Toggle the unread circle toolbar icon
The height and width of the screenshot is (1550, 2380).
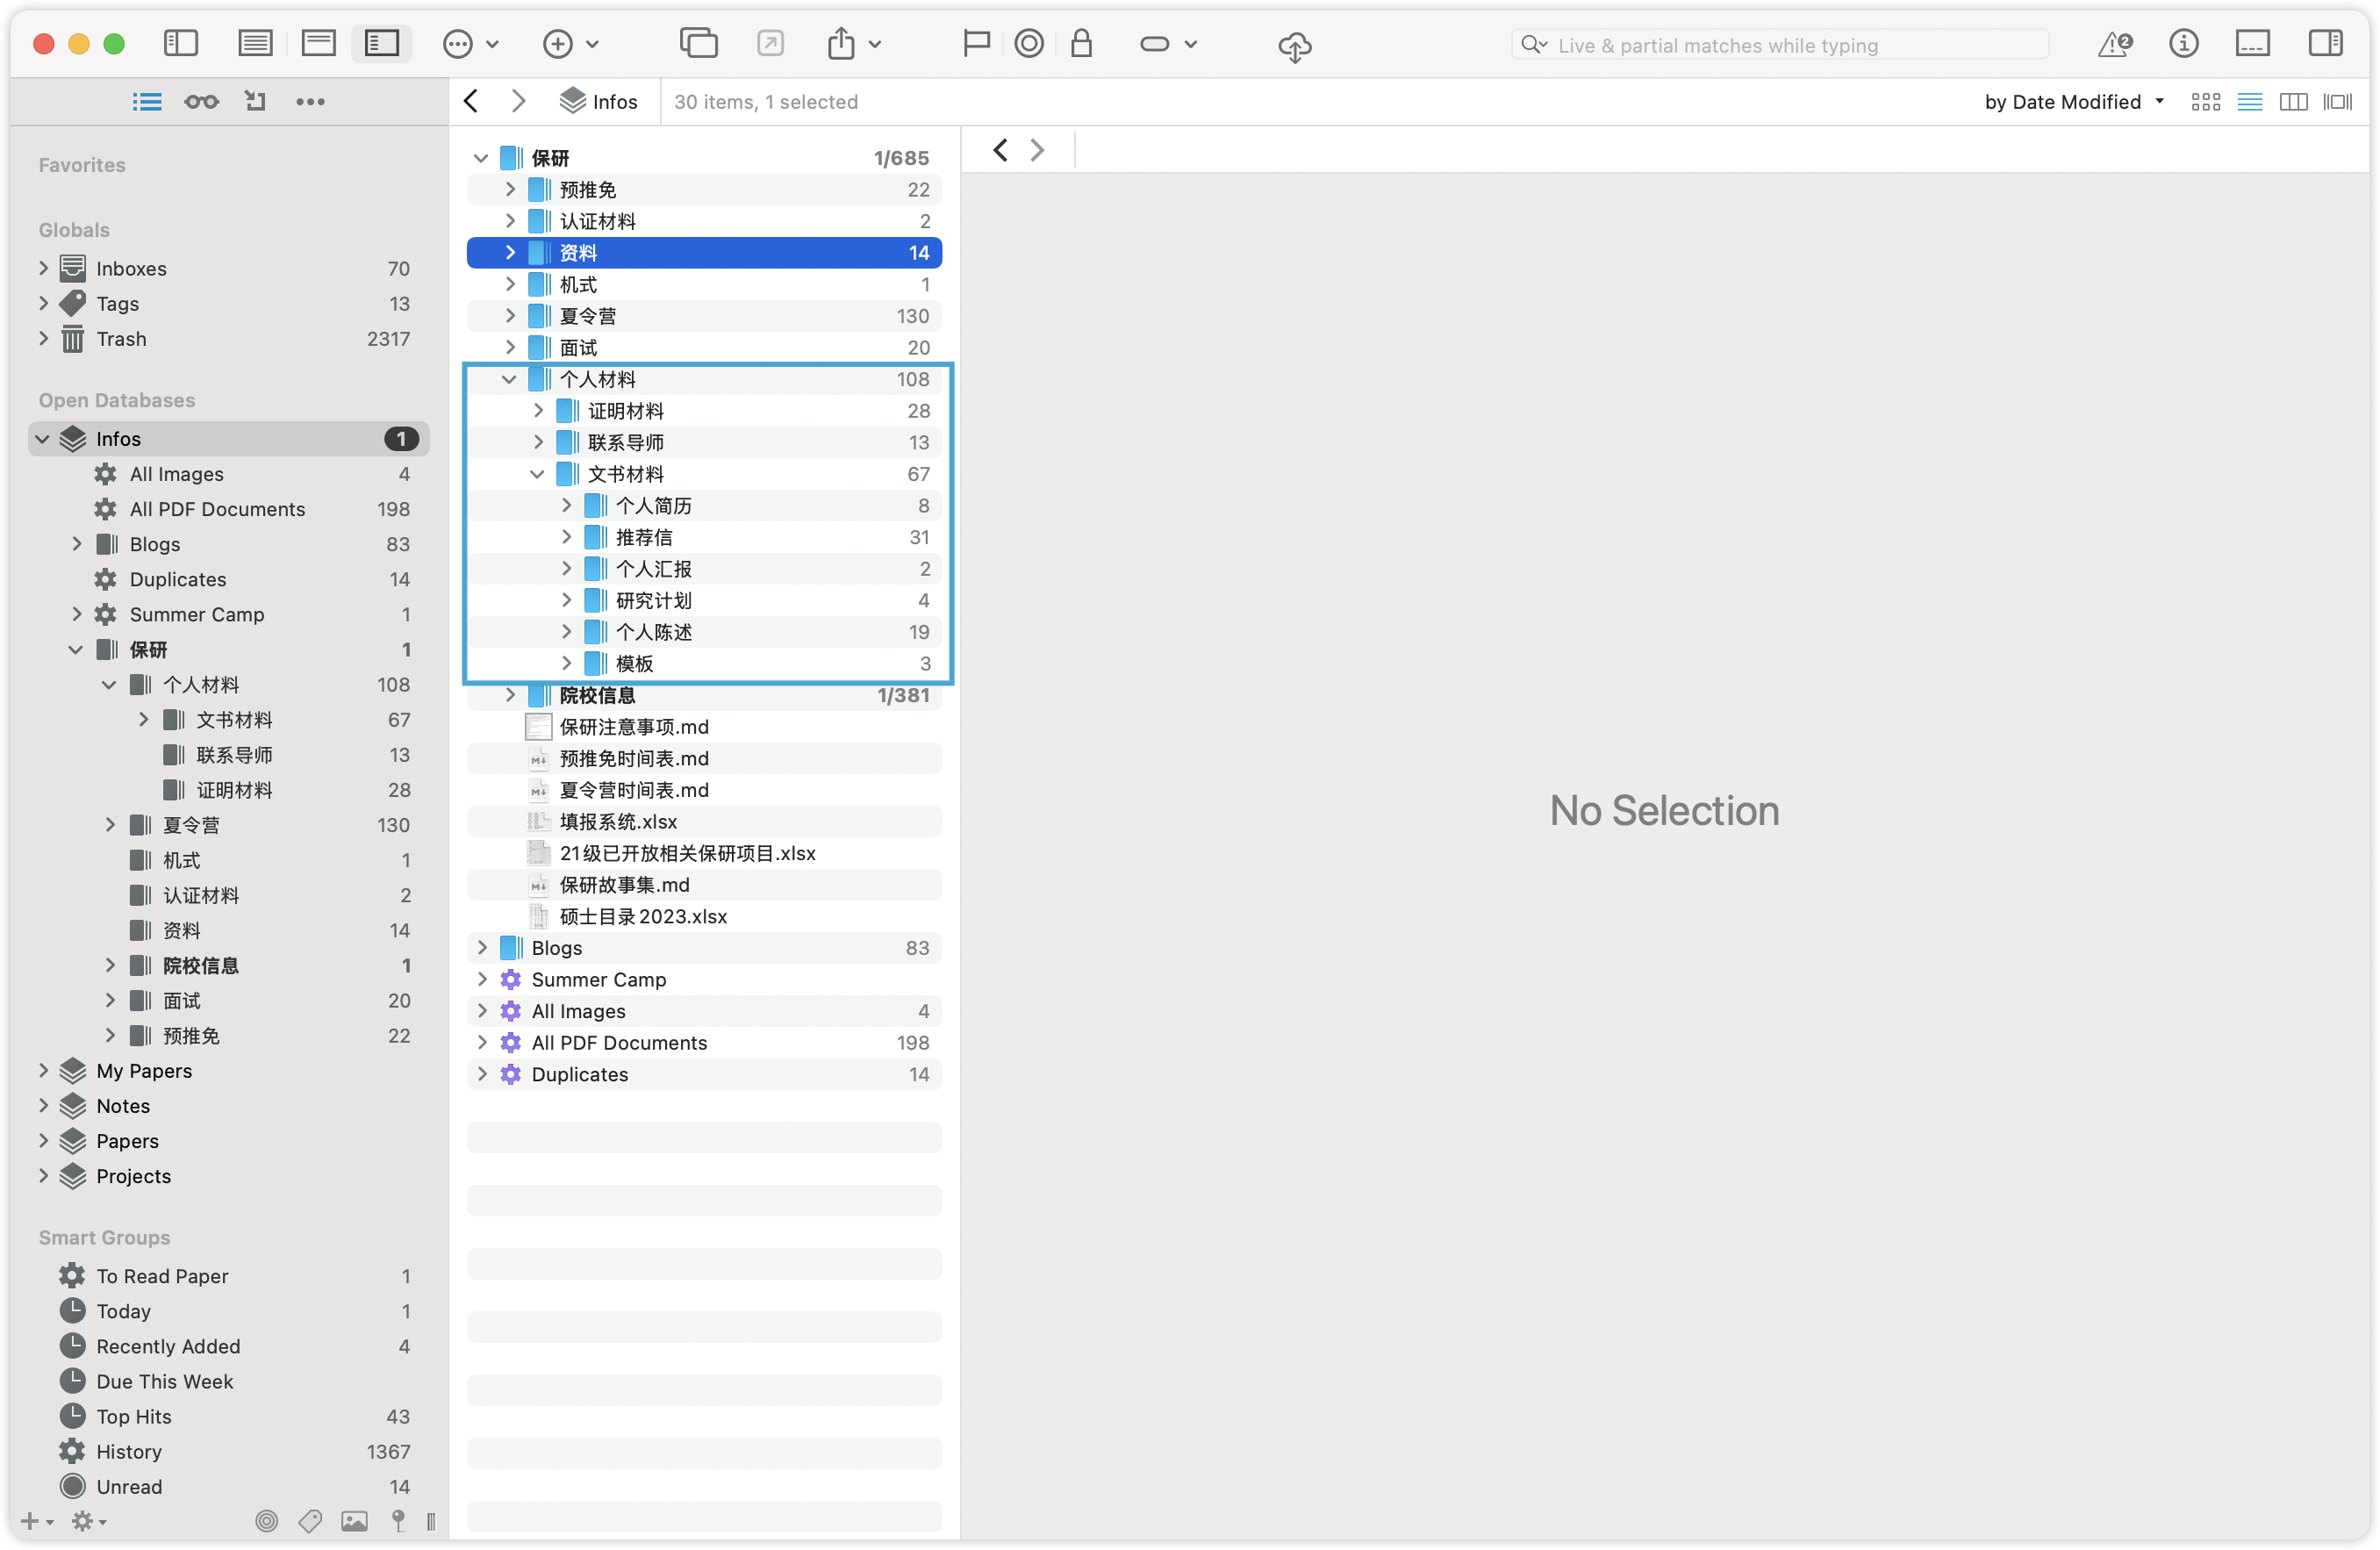coord(1029,44)
